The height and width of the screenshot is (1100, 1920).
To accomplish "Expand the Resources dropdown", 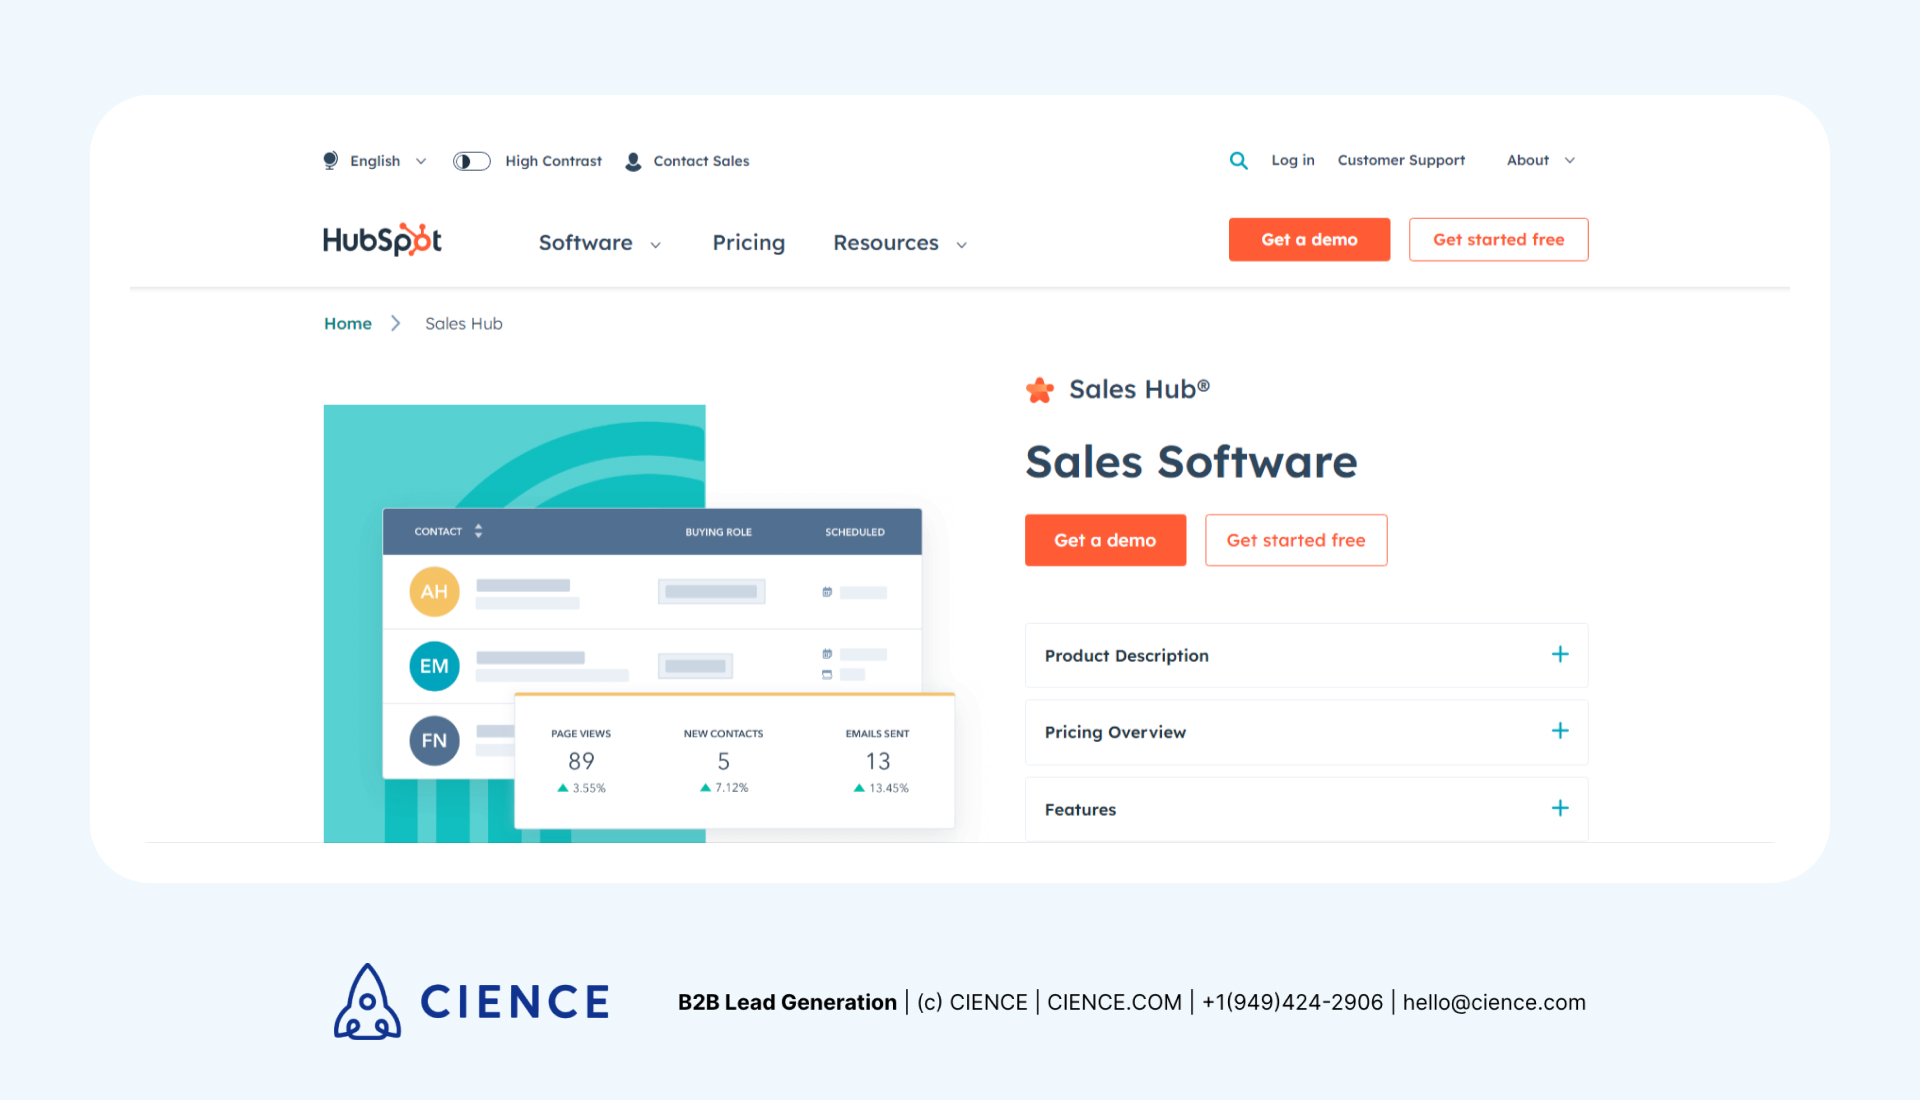I will pos(898,243).
